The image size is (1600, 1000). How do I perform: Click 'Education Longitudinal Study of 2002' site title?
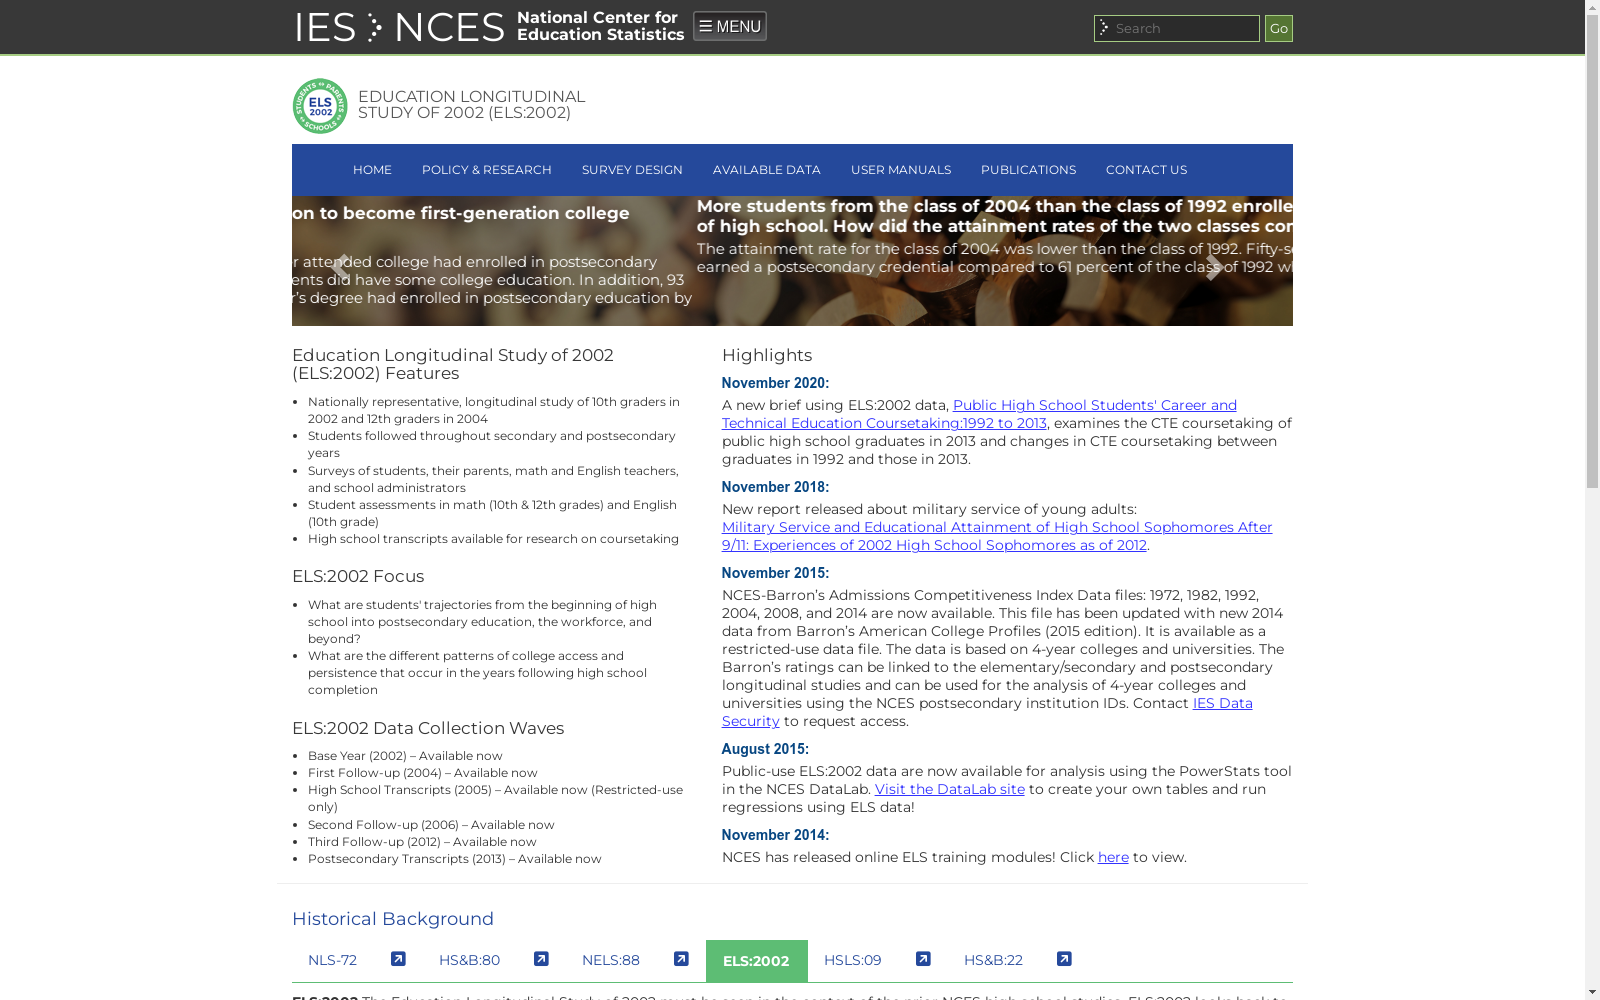tap(471, 105)
